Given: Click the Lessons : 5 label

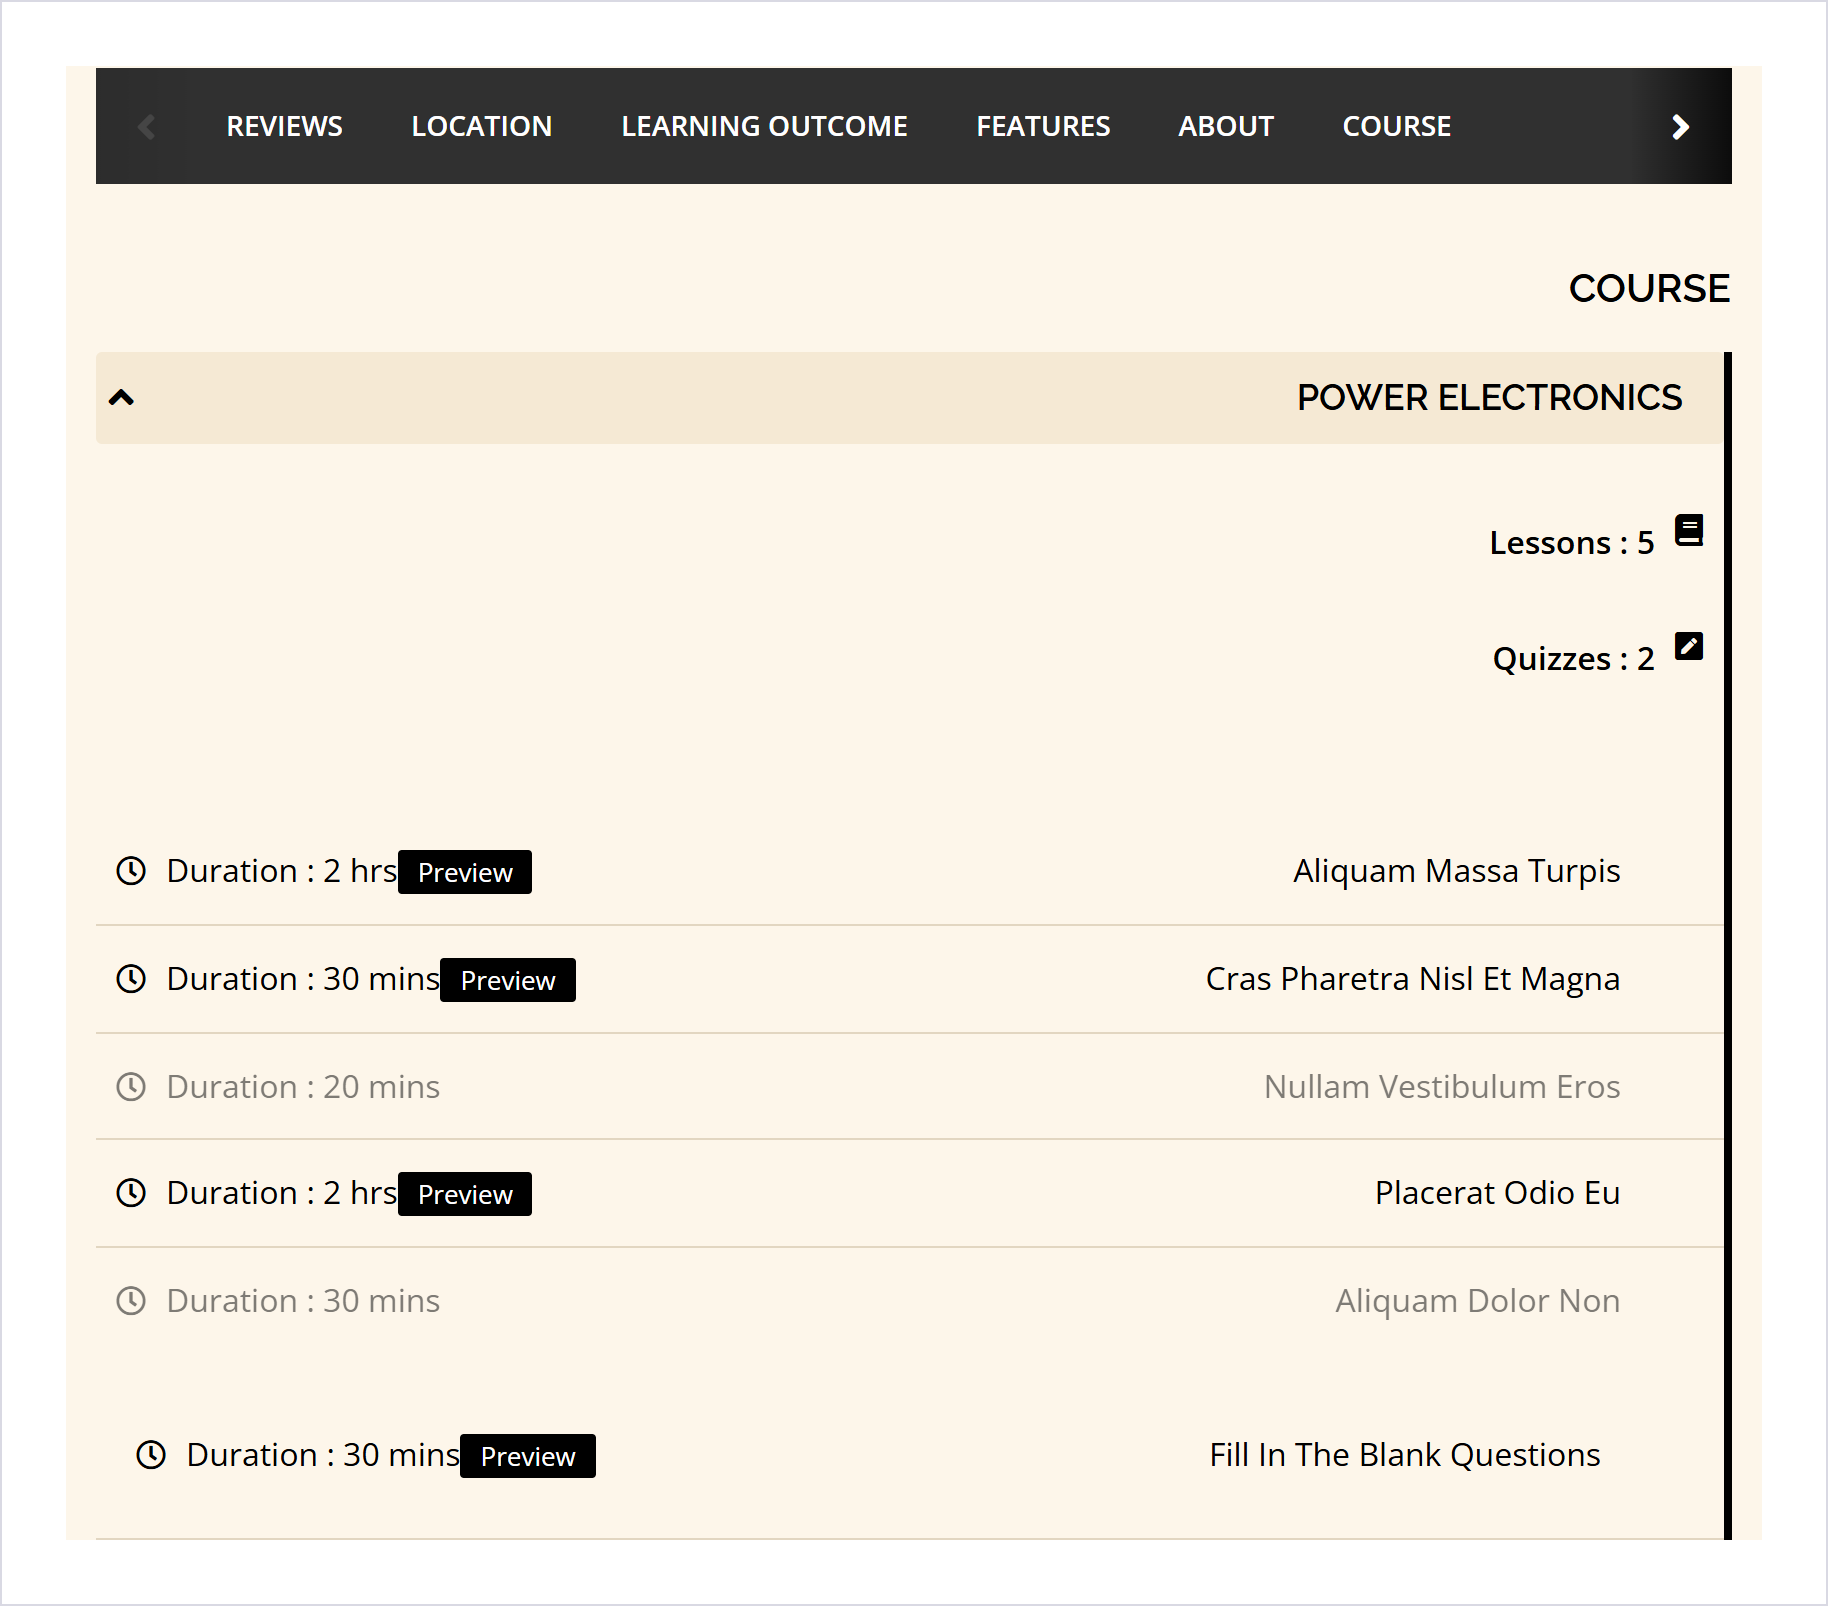Looking at the screenshot, I should pos(1572,543).
